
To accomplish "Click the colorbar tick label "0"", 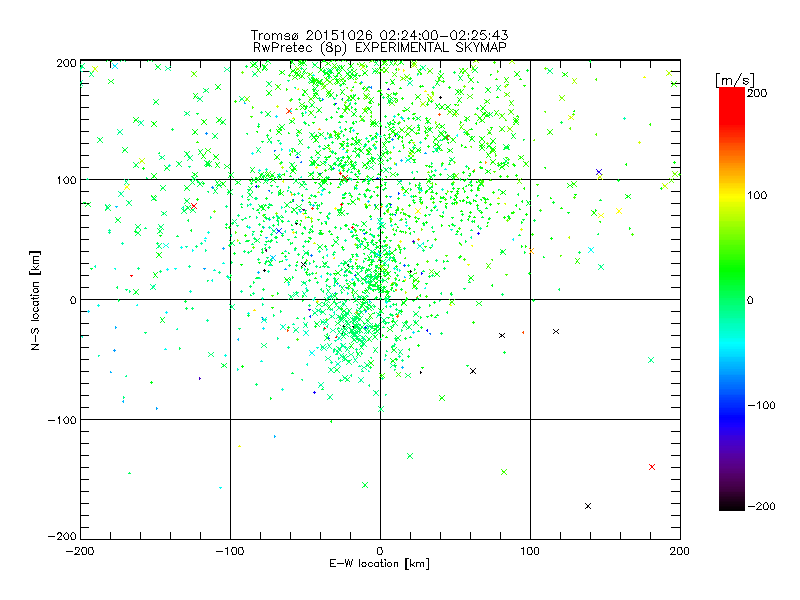I will [750, 300].
